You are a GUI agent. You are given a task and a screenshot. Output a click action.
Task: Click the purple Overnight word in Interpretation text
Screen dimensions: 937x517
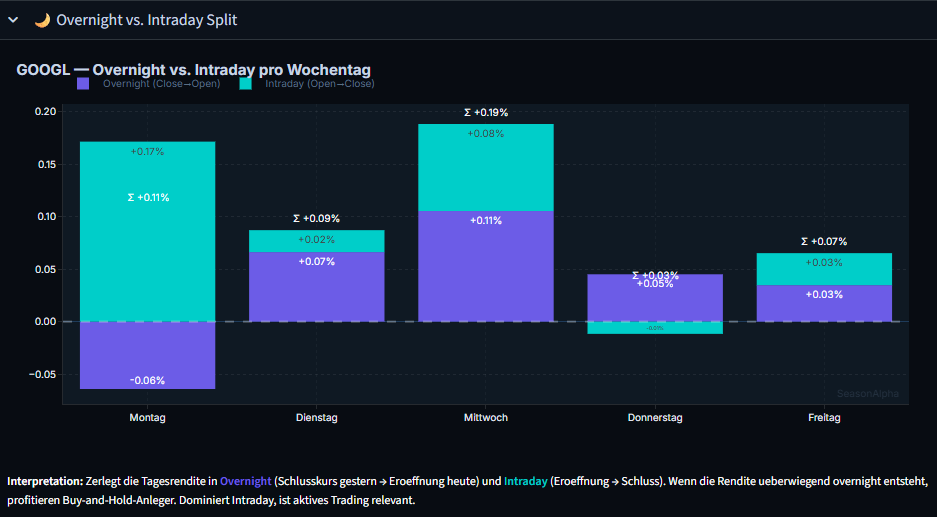(246, 481)
